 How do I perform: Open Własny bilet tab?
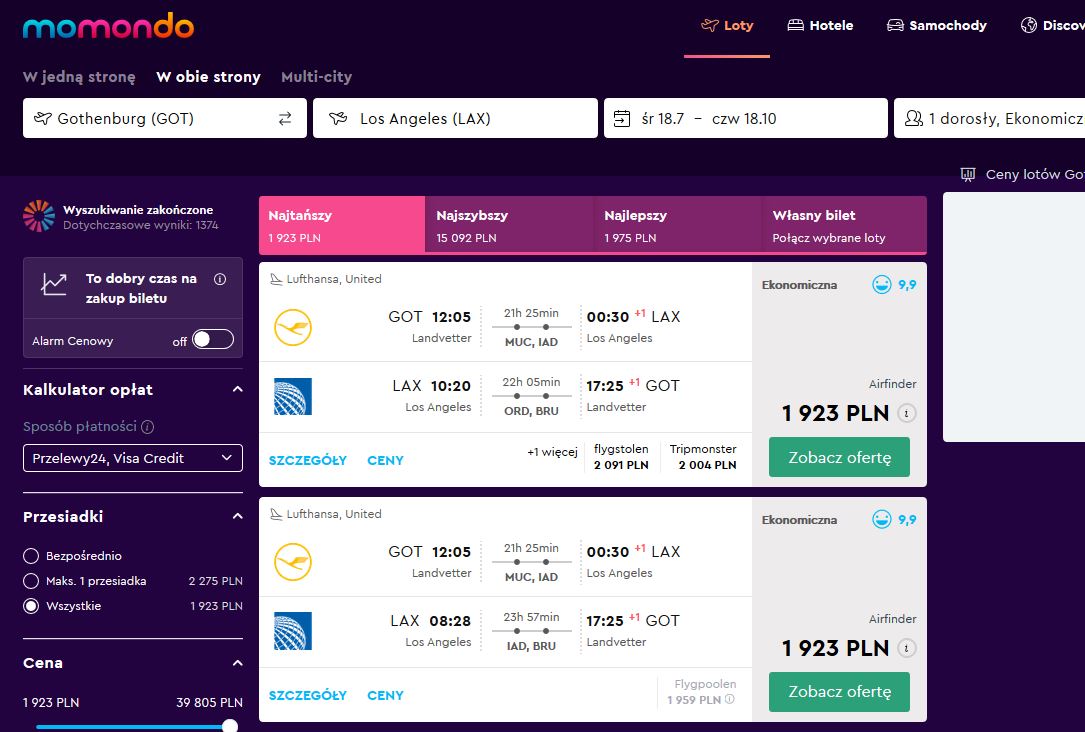tap(844, 225)
